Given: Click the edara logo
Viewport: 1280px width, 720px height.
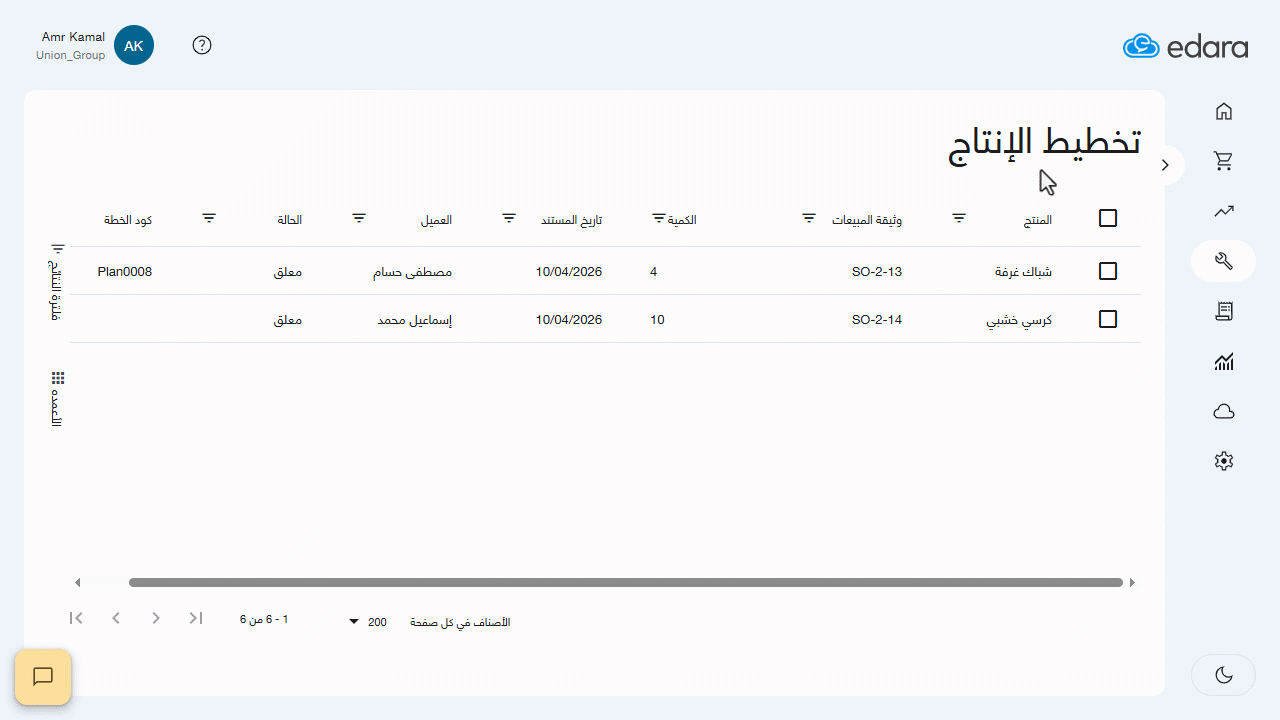Looking at the screenshot, I should pos(1185,46).
